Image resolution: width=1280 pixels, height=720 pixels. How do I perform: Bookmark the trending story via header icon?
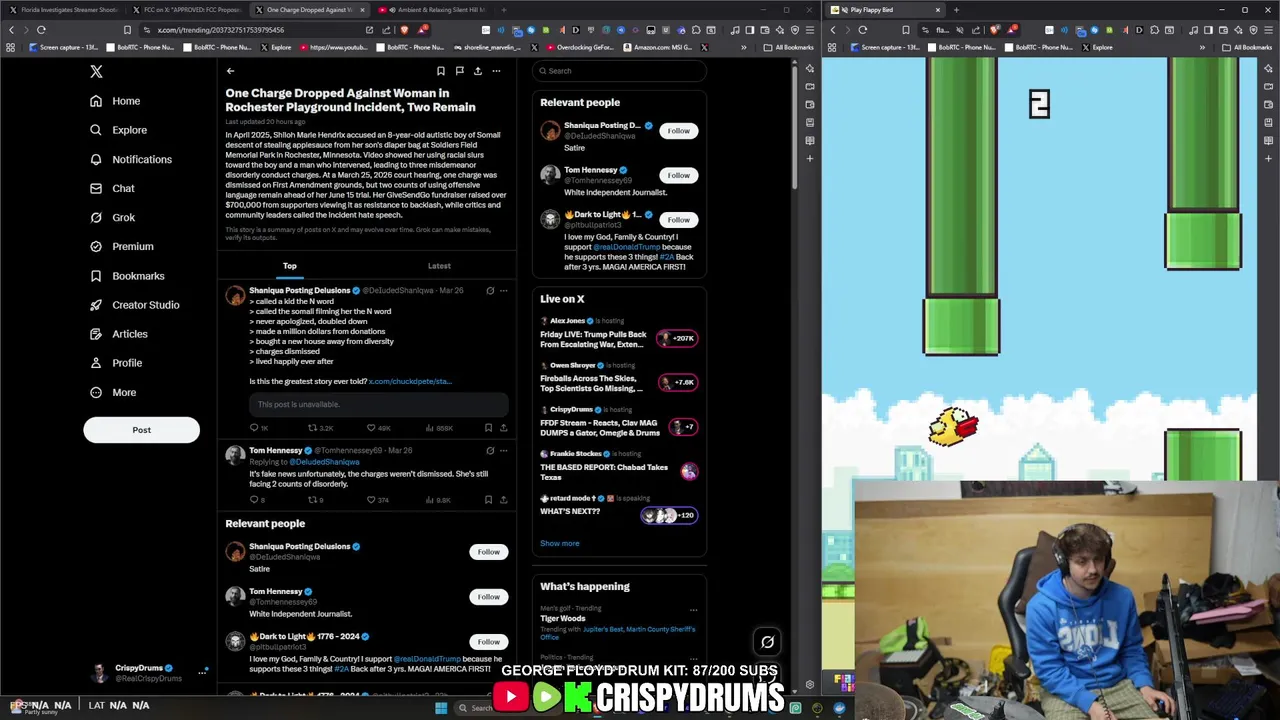pos(440,71)
